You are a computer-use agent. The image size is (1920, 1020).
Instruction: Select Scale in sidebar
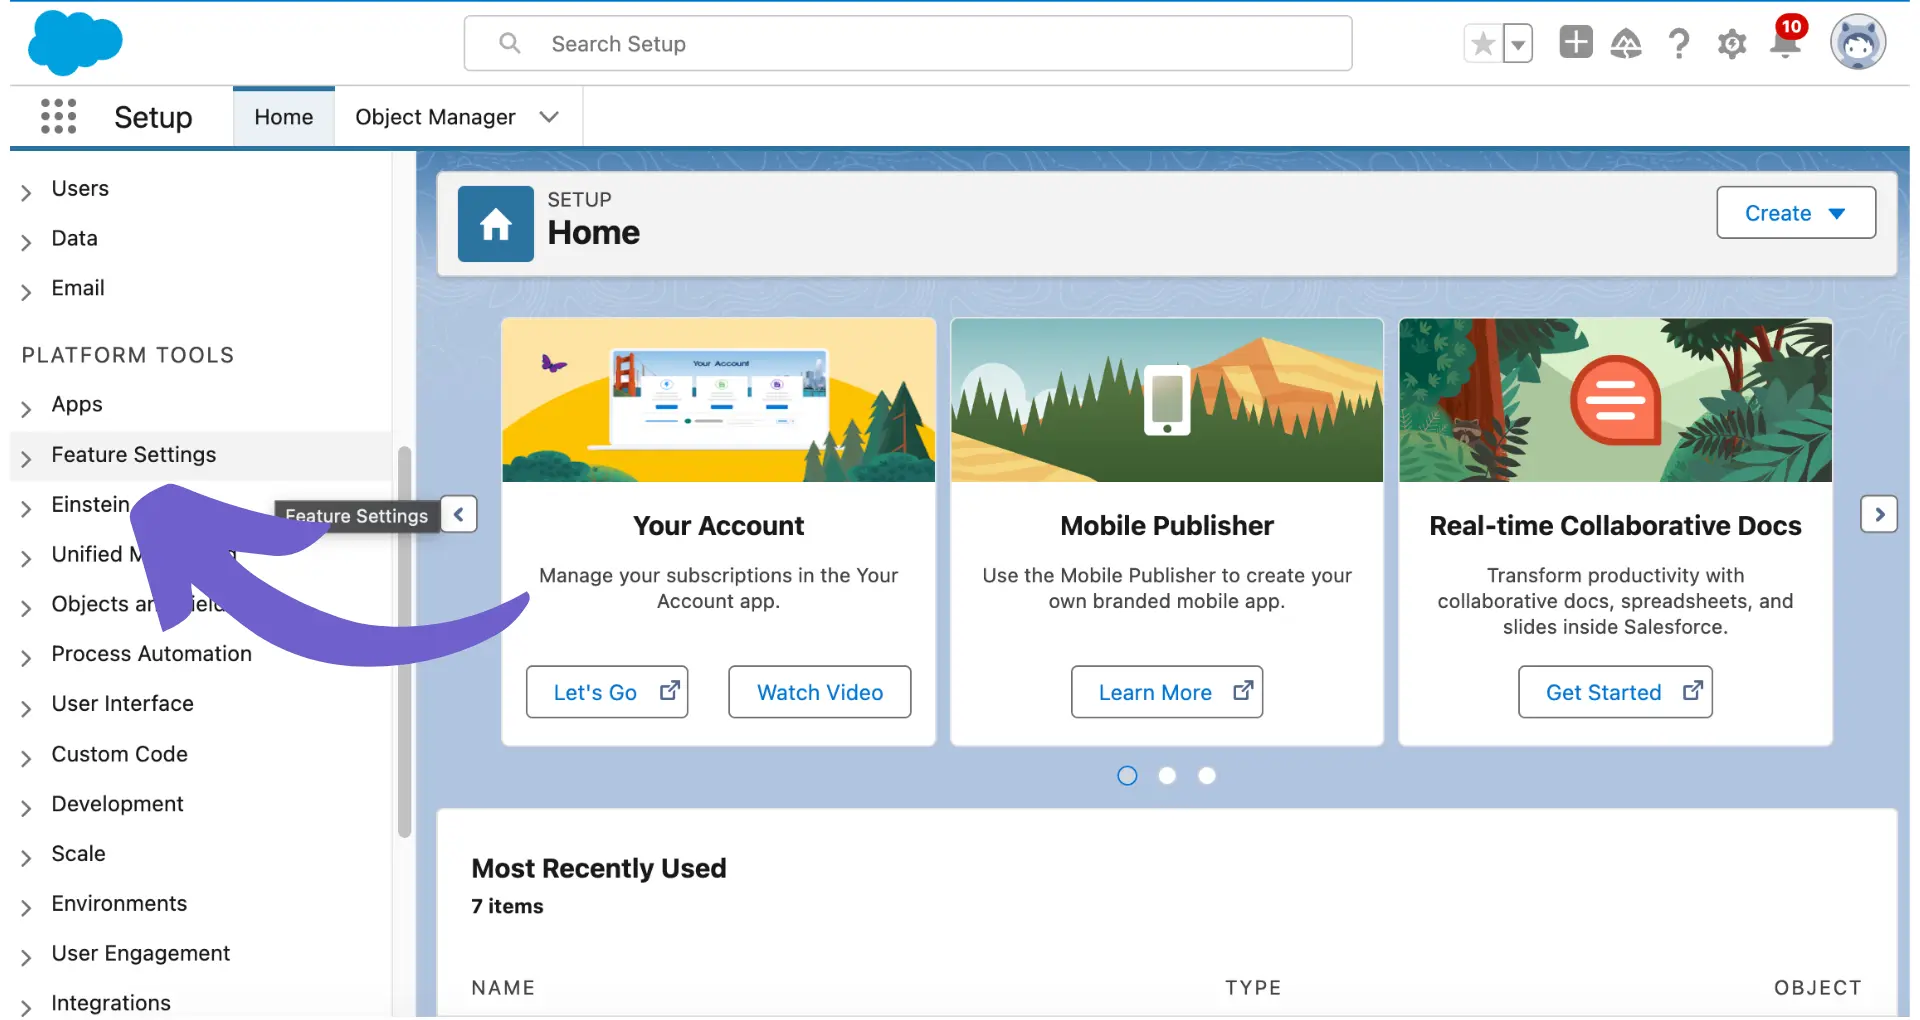[78, 854]
